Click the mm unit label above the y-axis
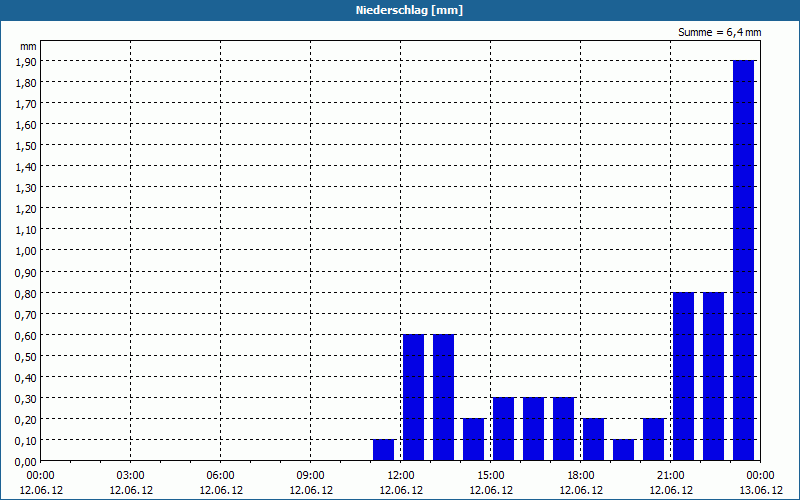This screenshot has width=800, height=500. 28,46
